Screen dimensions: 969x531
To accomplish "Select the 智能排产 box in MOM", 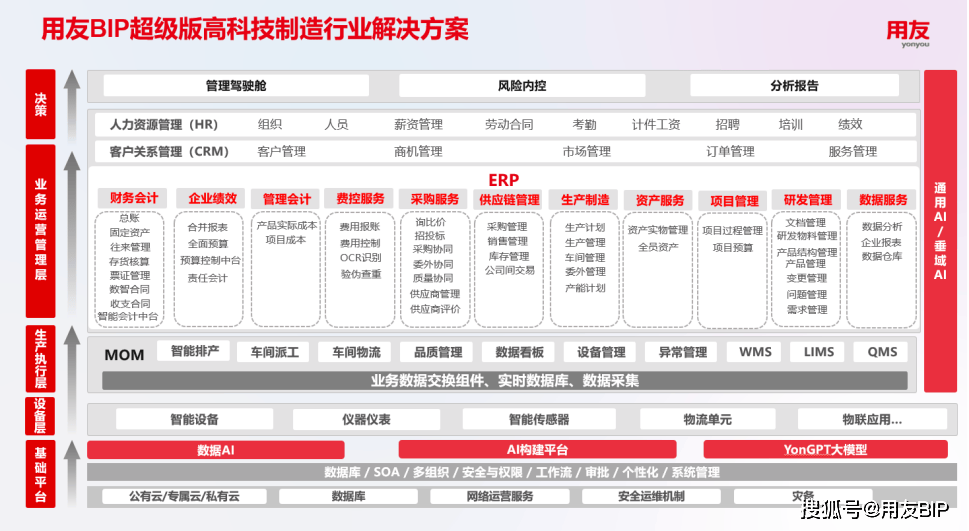I will coord(195,351).
